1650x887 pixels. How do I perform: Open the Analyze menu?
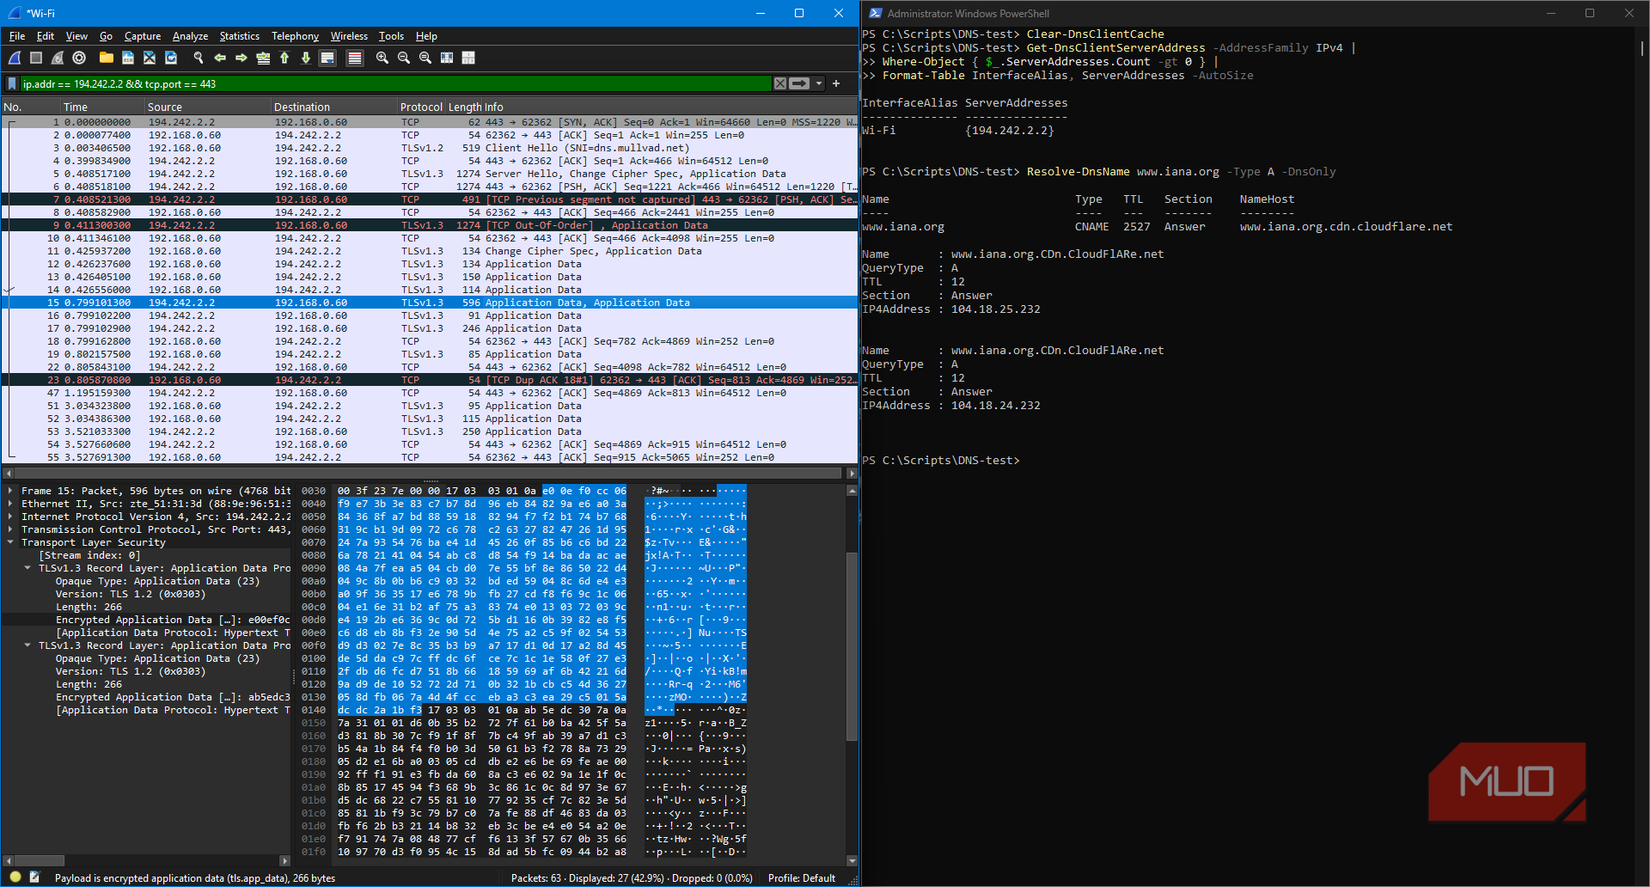pos(190,36)
